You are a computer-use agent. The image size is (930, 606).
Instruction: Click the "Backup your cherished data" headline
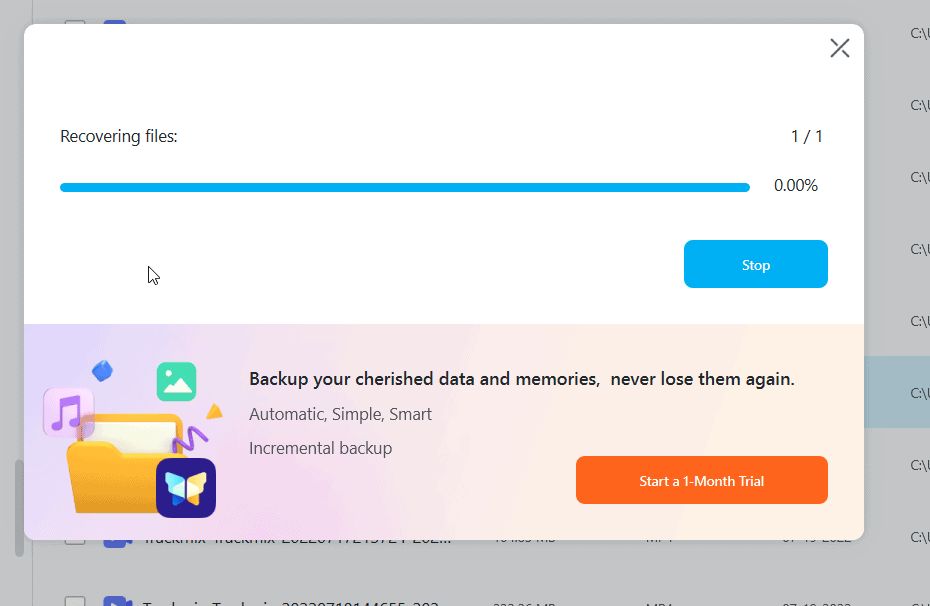tap(521, 380)
